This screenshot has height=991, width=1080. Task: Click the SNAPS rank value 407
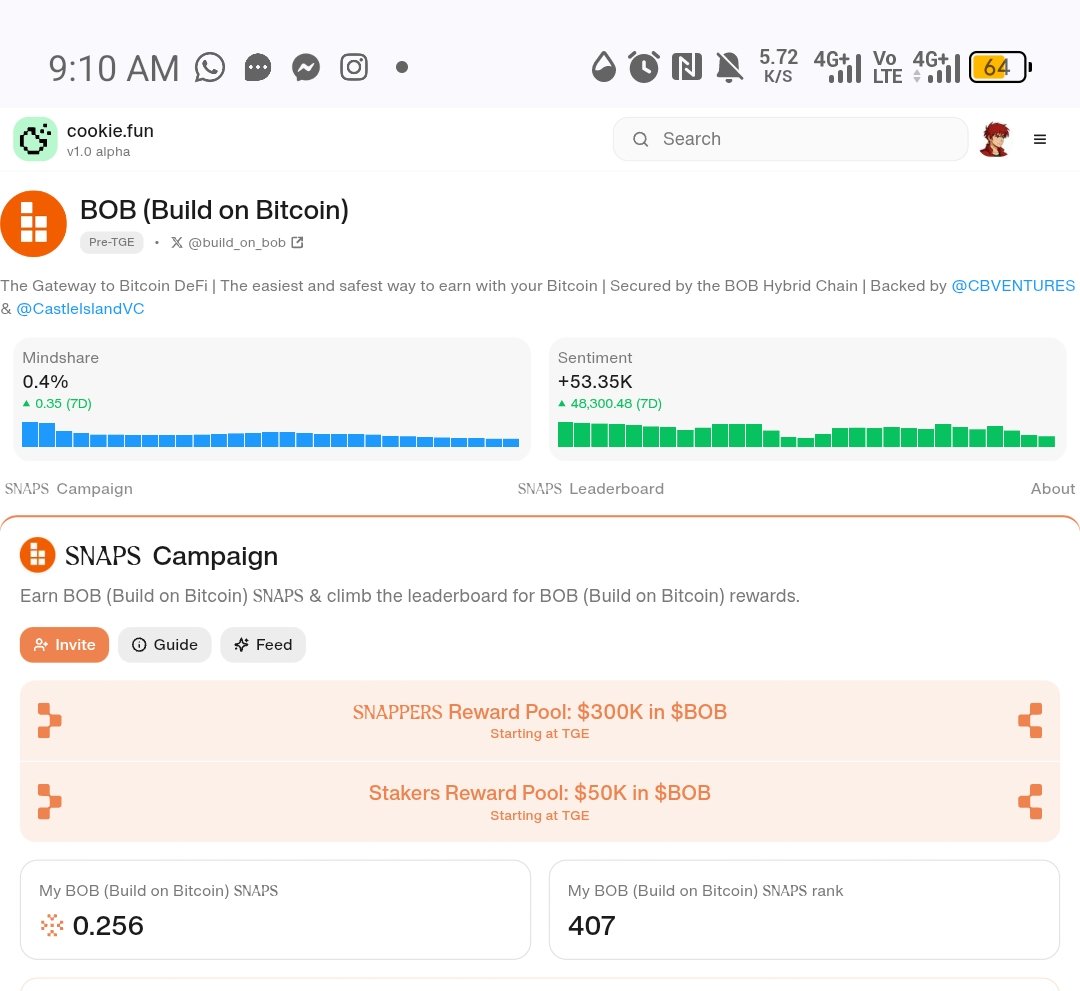592,926
